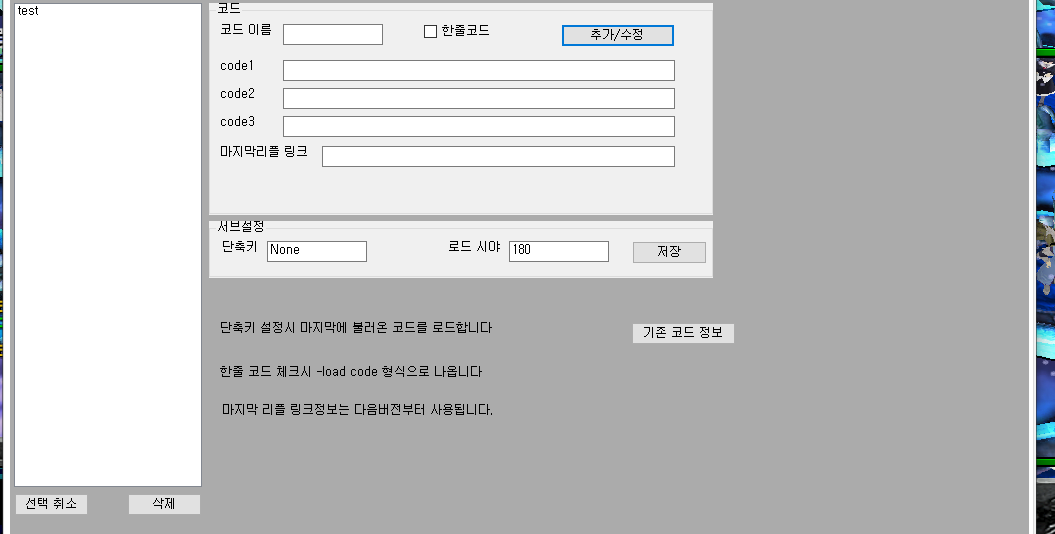Click the -load code 형식 hint line
This screenshot has height=534, width=1055.
pos(350,372)
